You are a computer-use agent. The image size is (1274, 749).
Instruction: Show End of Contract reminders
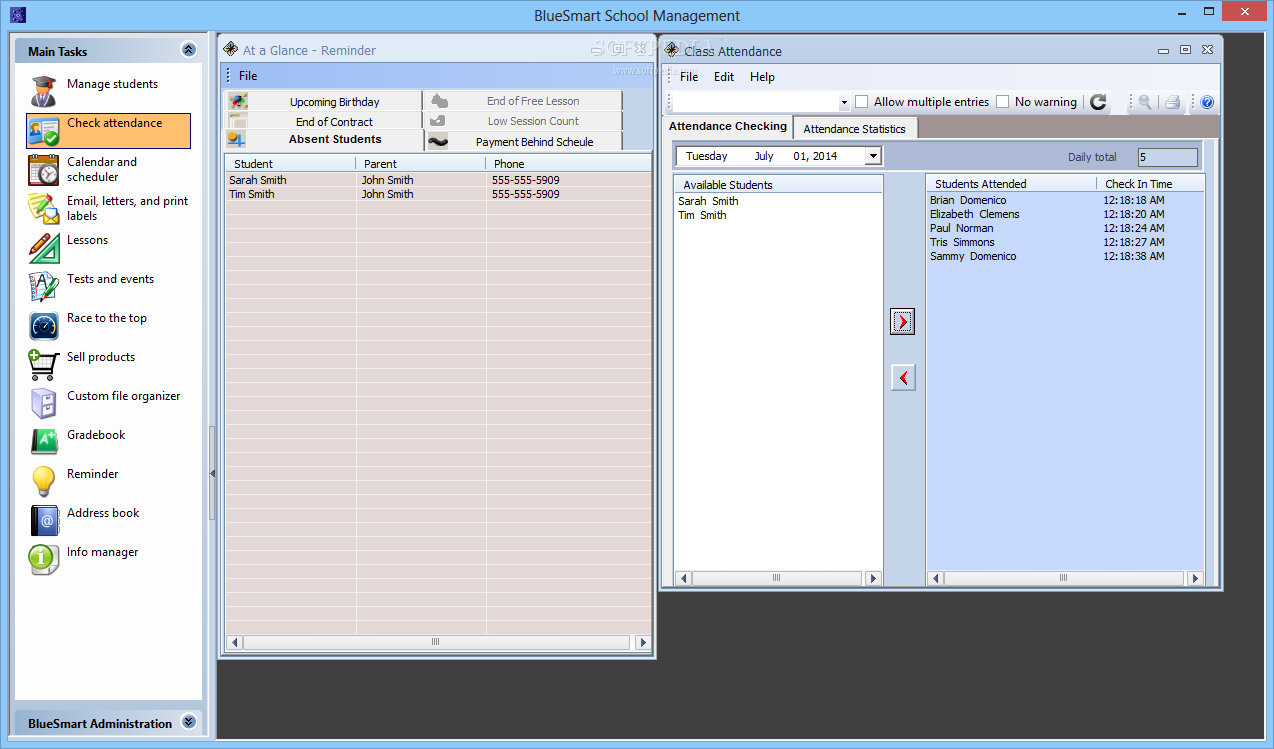pyautogui.click(x=323, y=121)
